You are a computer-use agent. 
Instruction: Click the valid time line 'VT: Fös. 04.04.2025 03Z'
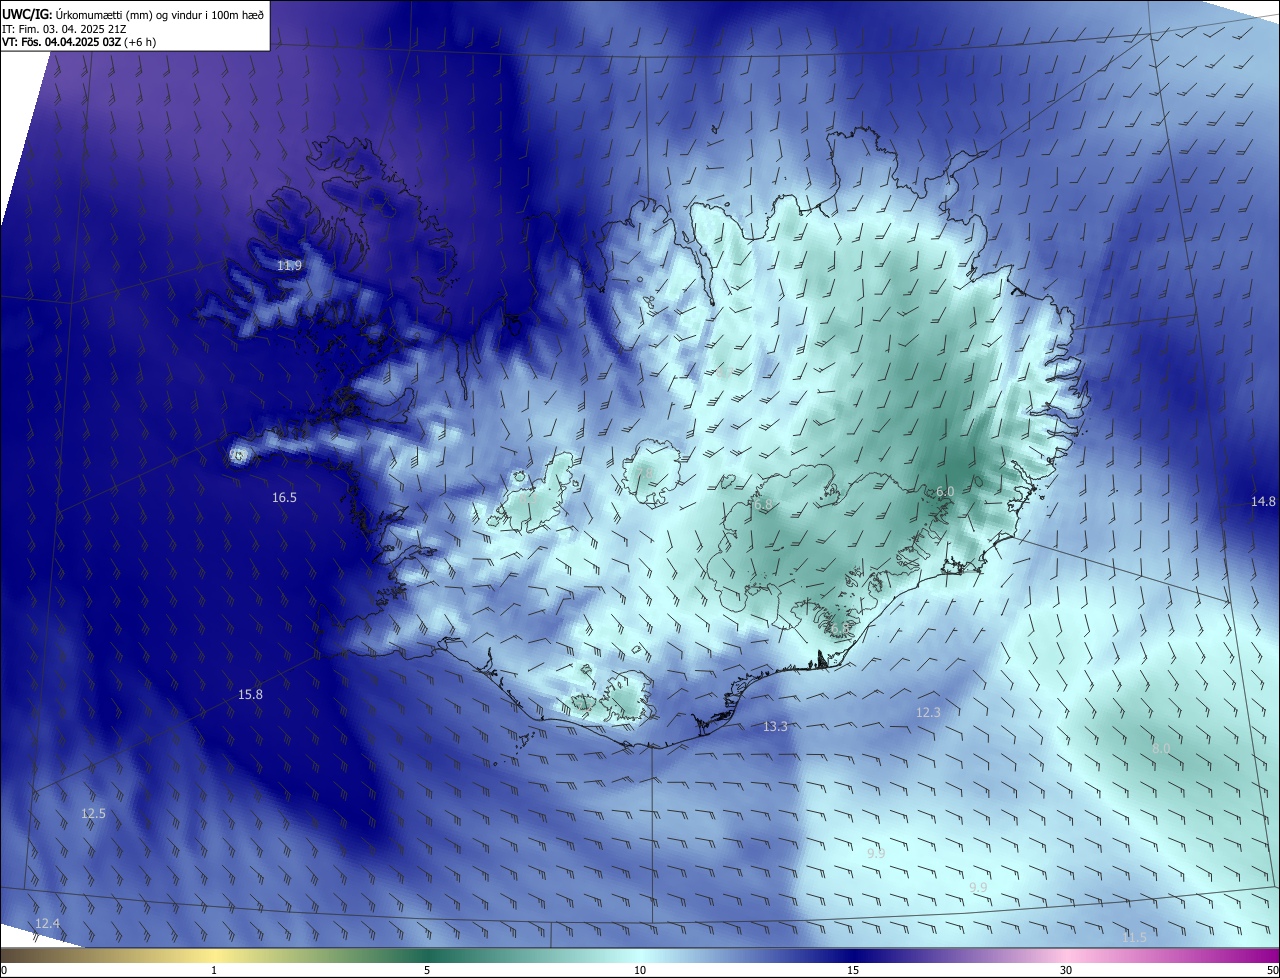tap(61, 42)
